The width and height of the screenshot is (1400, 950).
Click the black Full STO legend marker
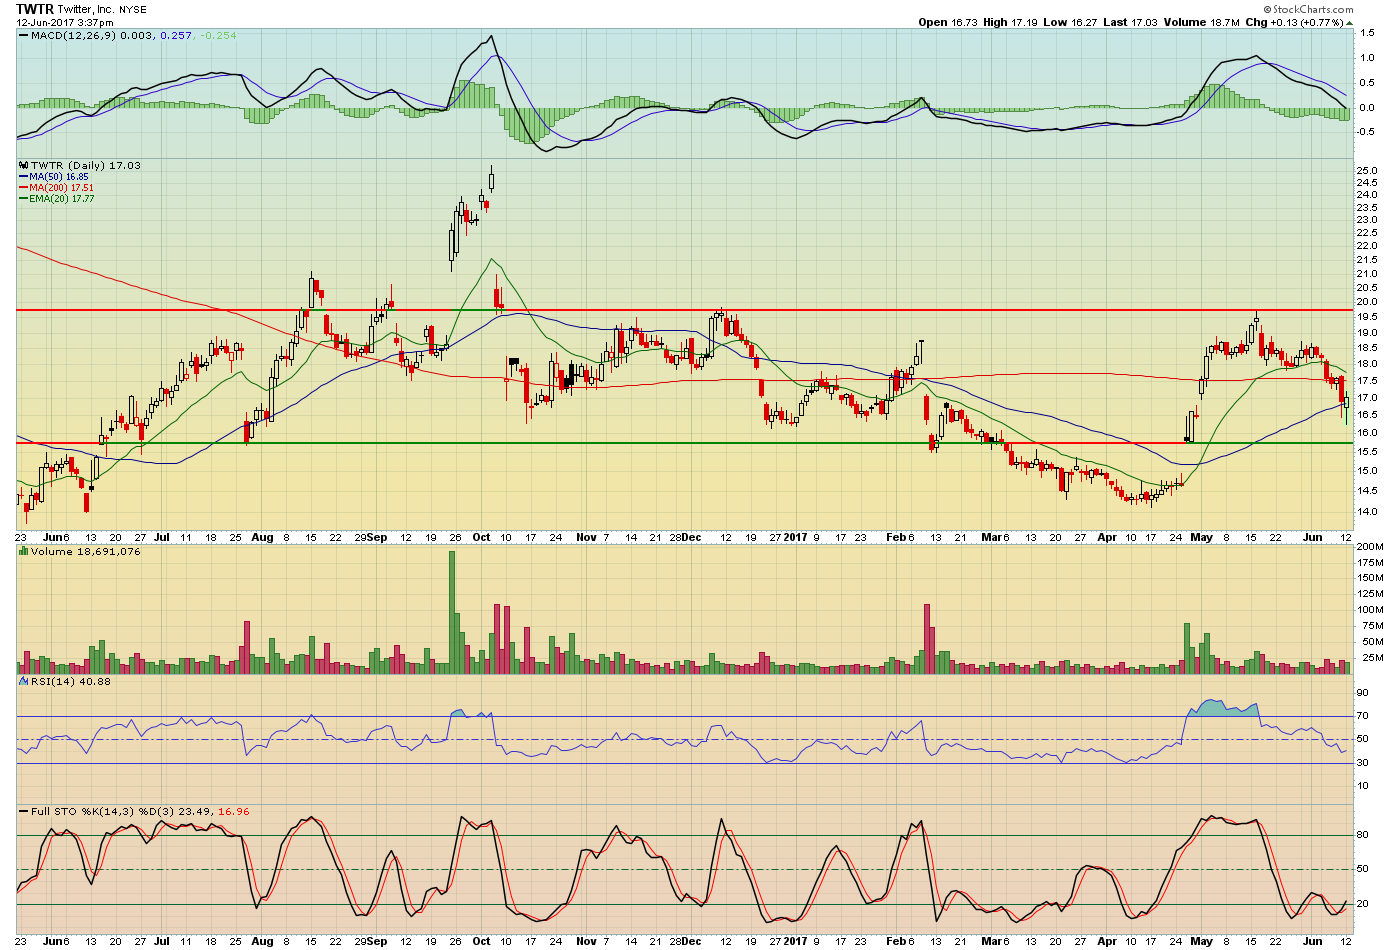click(24, 811)
